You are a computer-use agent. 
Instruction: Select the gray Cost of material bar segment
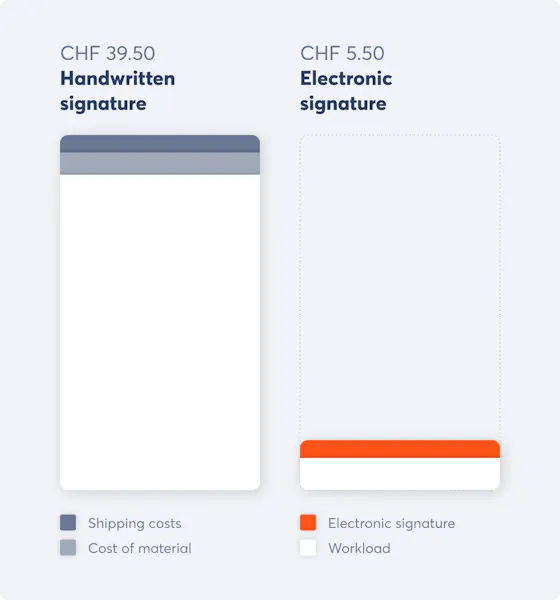pos(160,163)
